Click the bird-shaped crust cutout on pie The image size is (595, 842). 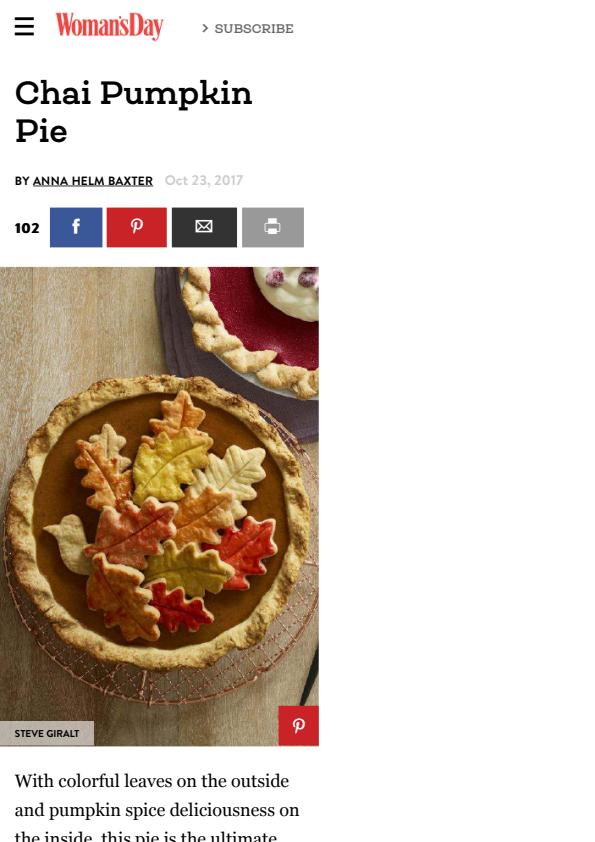[x=67, y=541]
